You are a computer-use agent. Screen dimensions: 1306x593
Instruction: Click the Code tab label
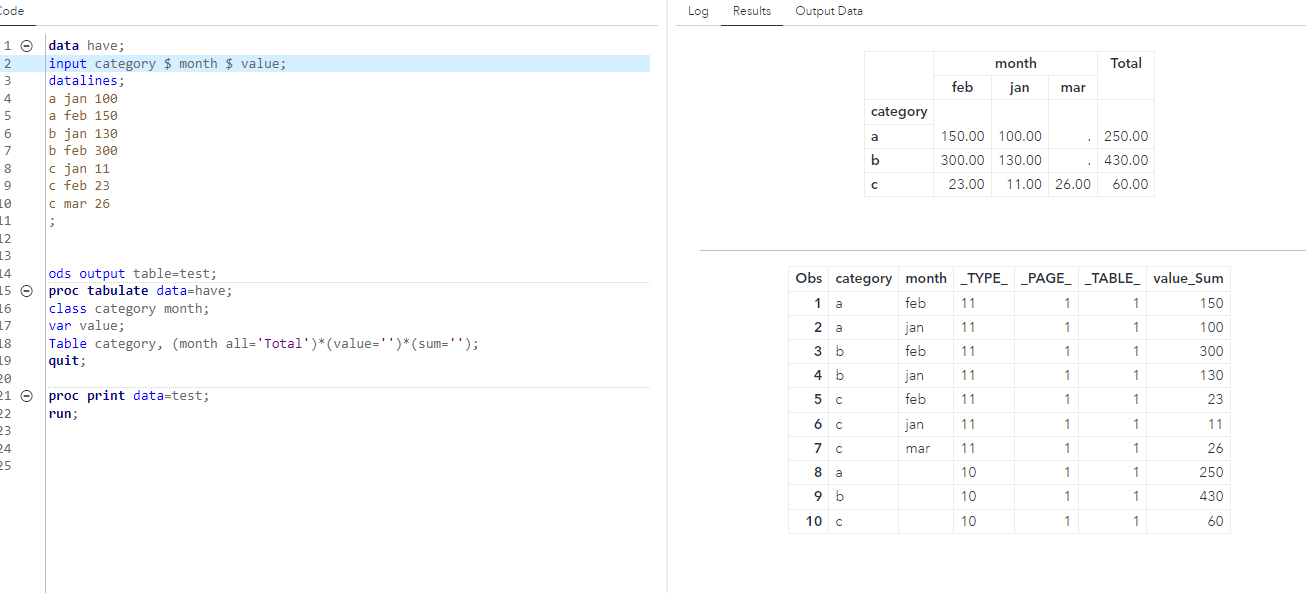pos(12,10)
